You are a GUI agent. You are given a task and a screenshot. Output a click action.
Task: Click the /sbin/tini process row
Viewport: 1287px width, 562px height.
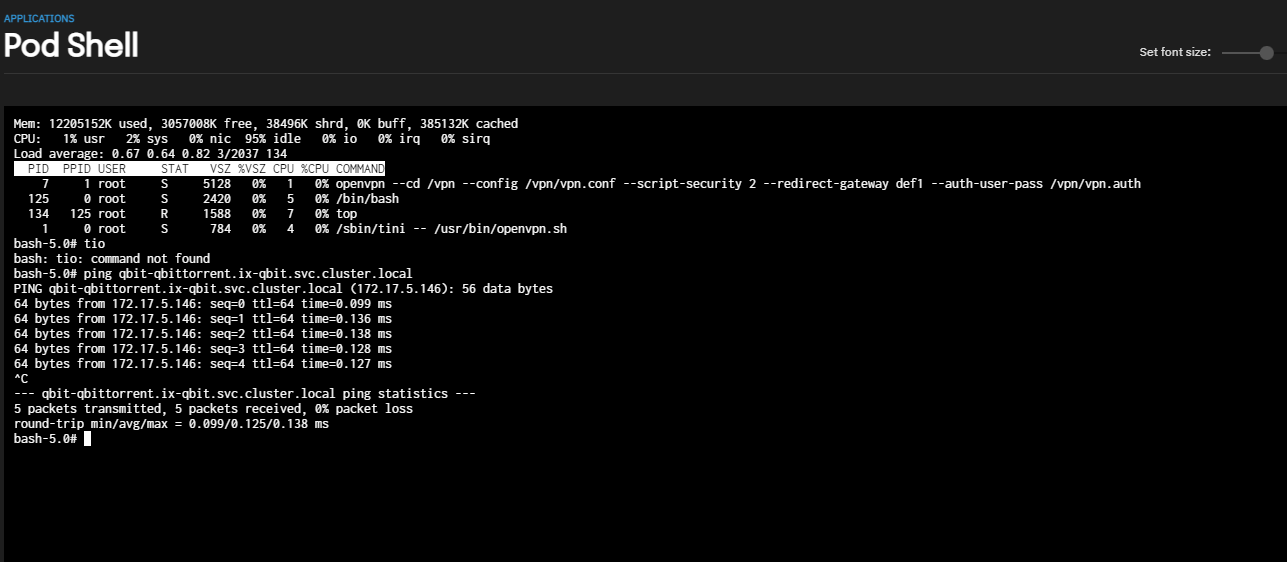[290, 229]
